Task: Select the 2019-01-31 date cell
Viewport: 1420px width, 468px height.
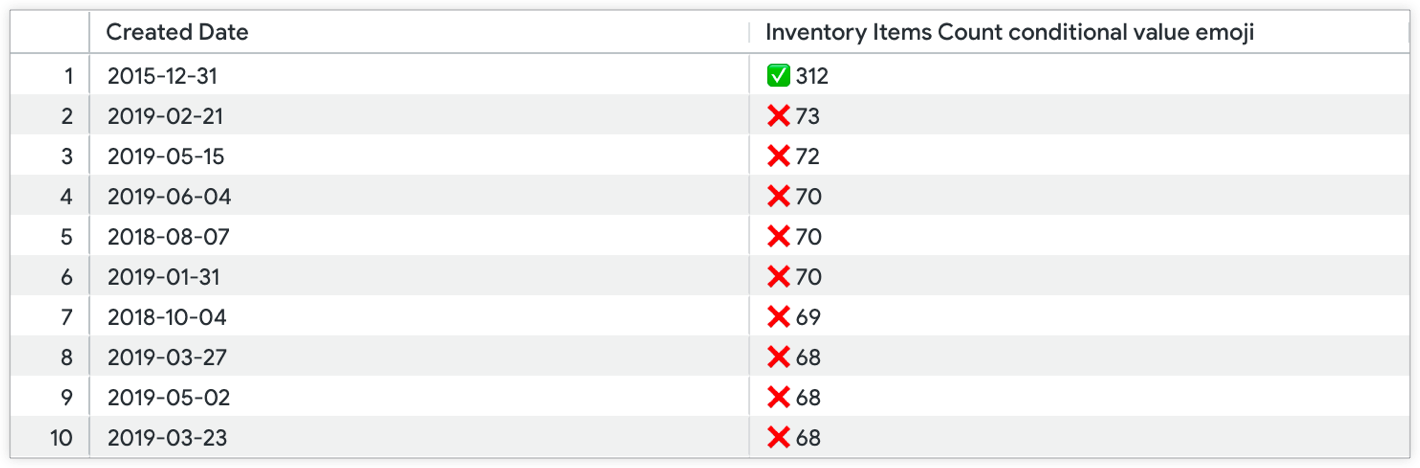Action: [x=163, y=277]
